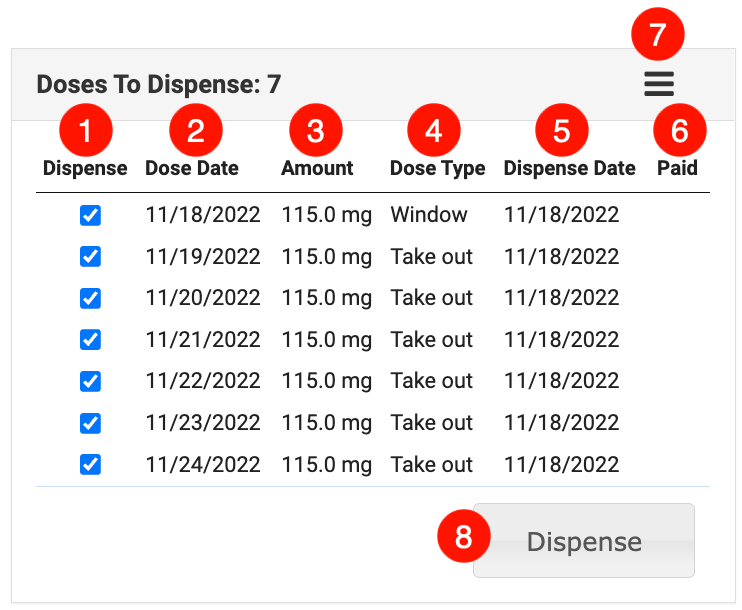Click the Dose Type column header
This screenshot has width=742, height=610.
click(x=437, y=169)
